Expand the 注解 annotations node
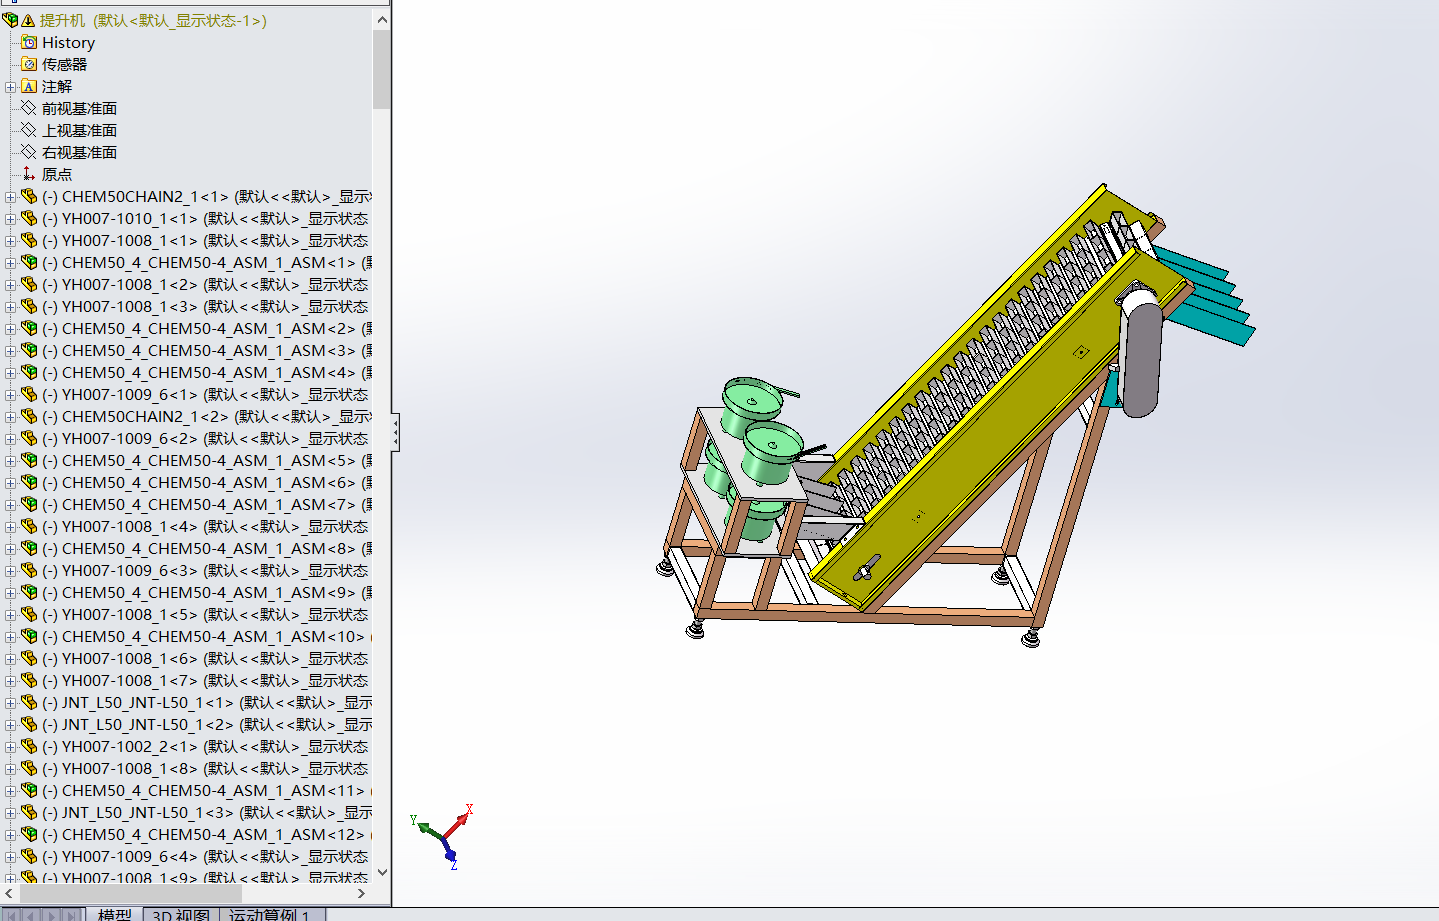 point(10,87)
